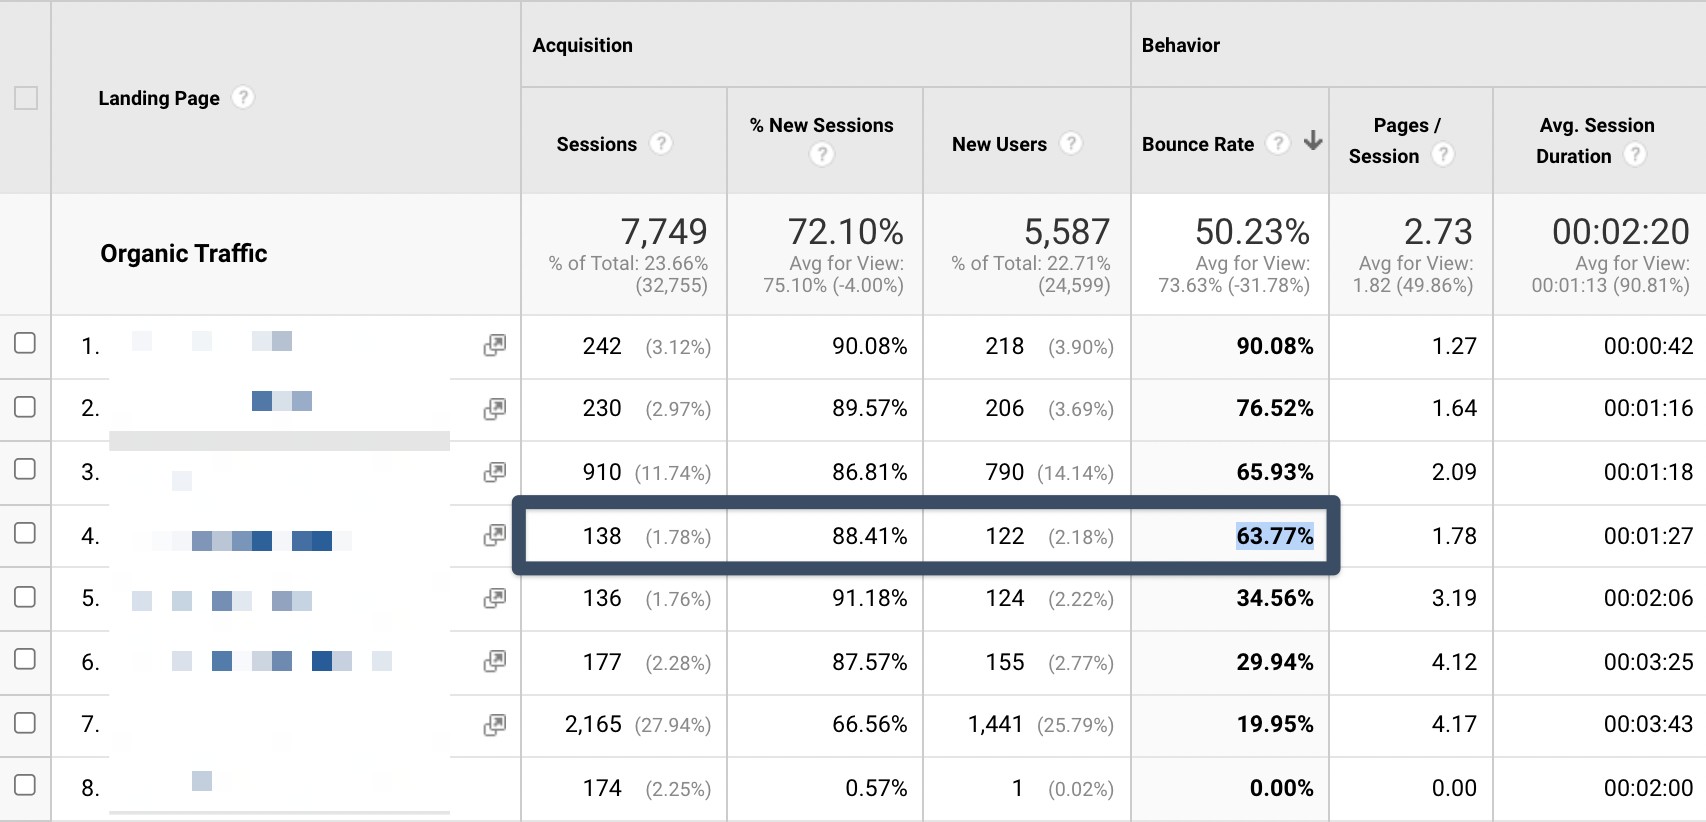Click the 65.93% bounce rate cell

click(1275, 472)
